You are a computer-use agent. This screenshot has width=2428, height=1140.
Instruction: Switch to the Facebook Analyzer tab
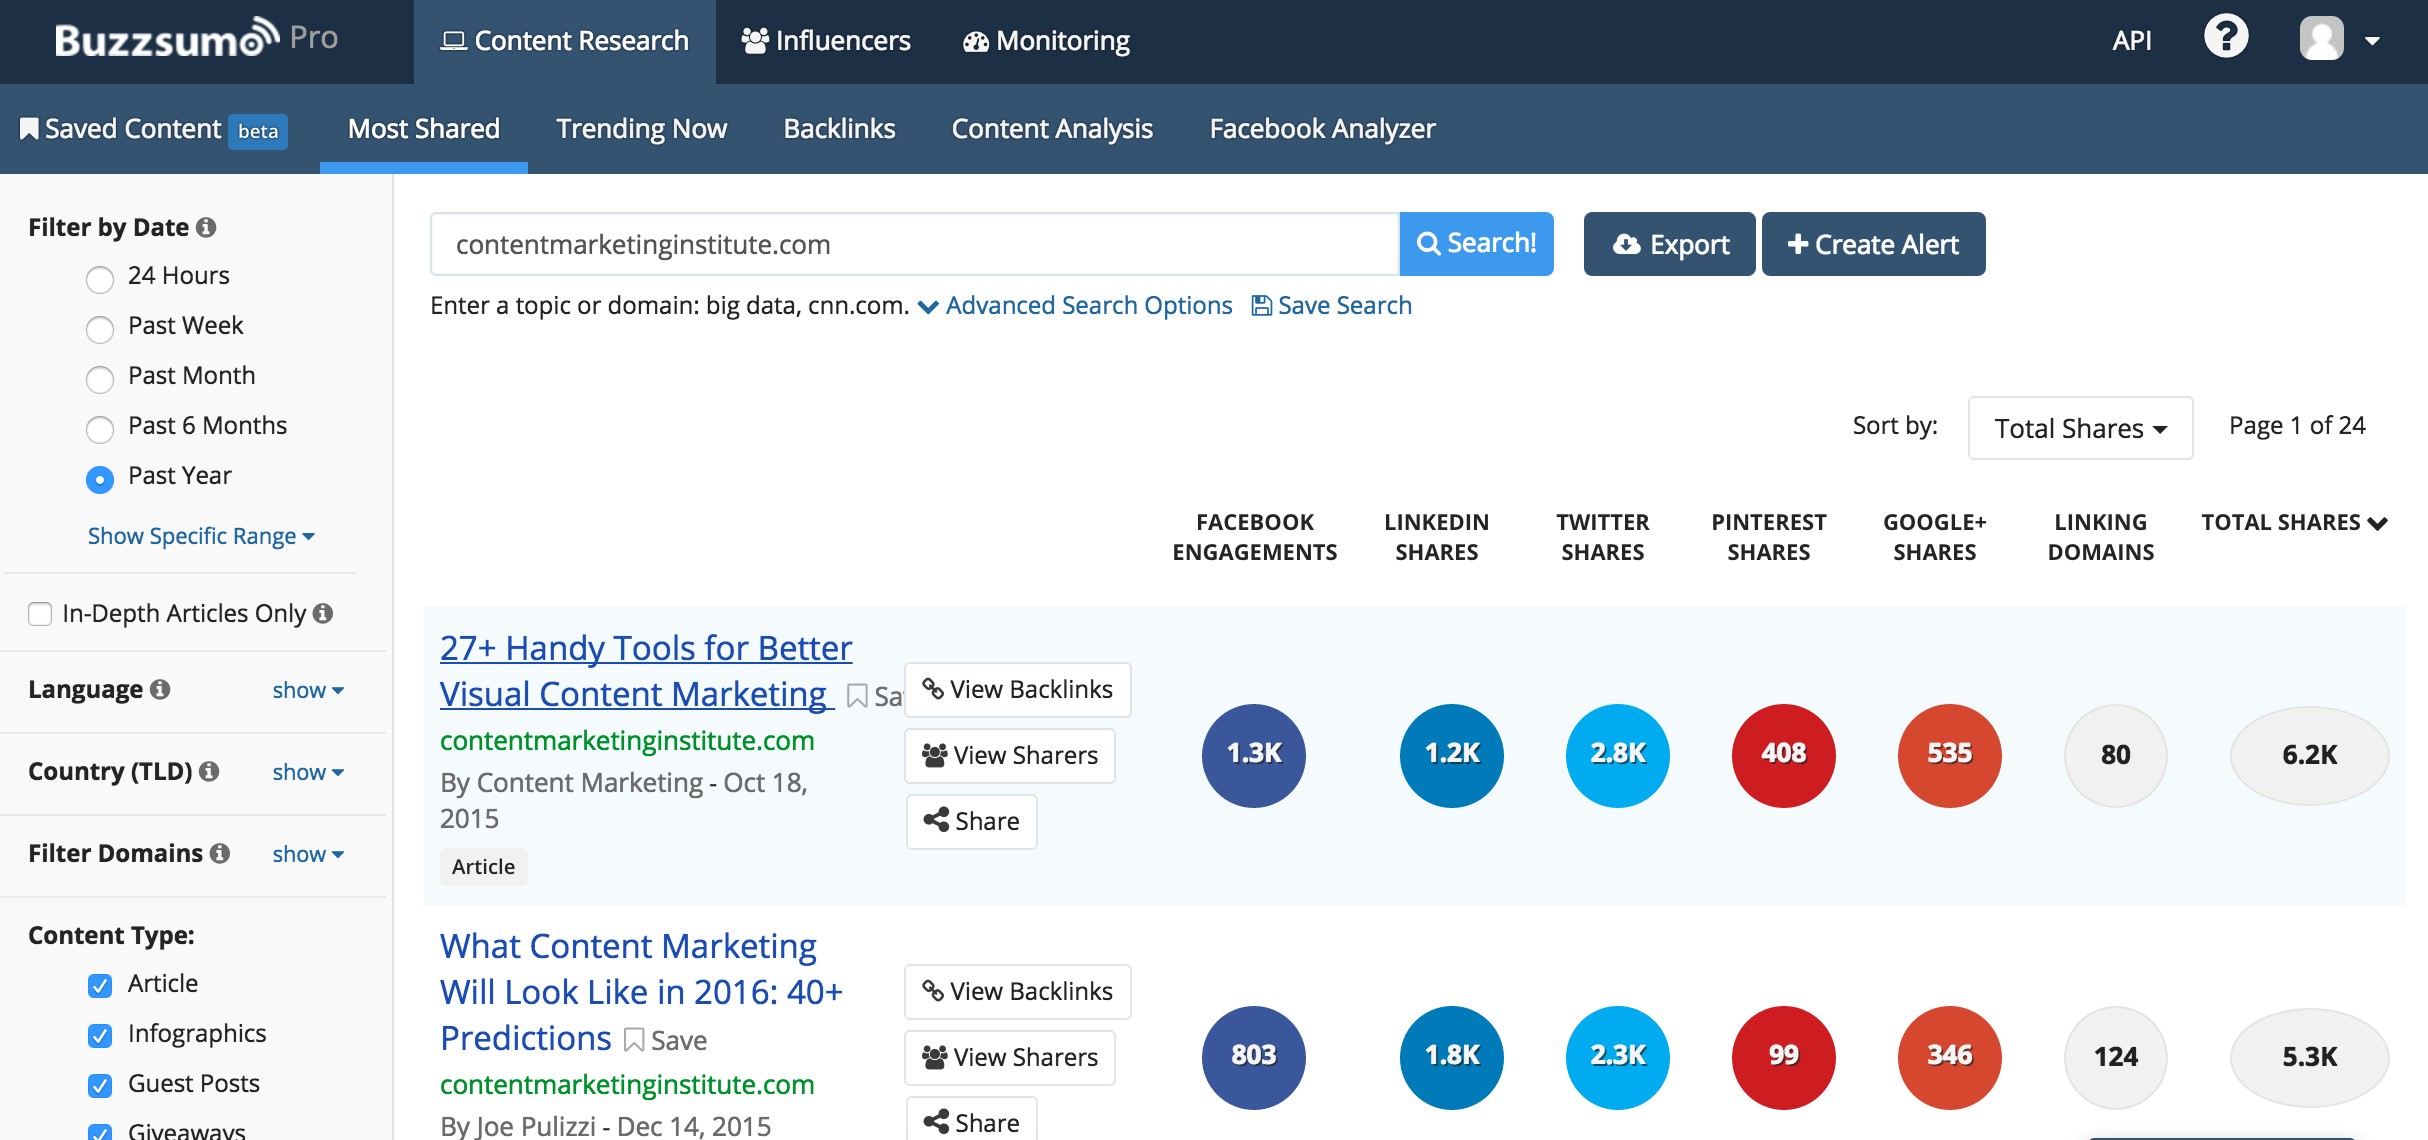click(1322, 129)
